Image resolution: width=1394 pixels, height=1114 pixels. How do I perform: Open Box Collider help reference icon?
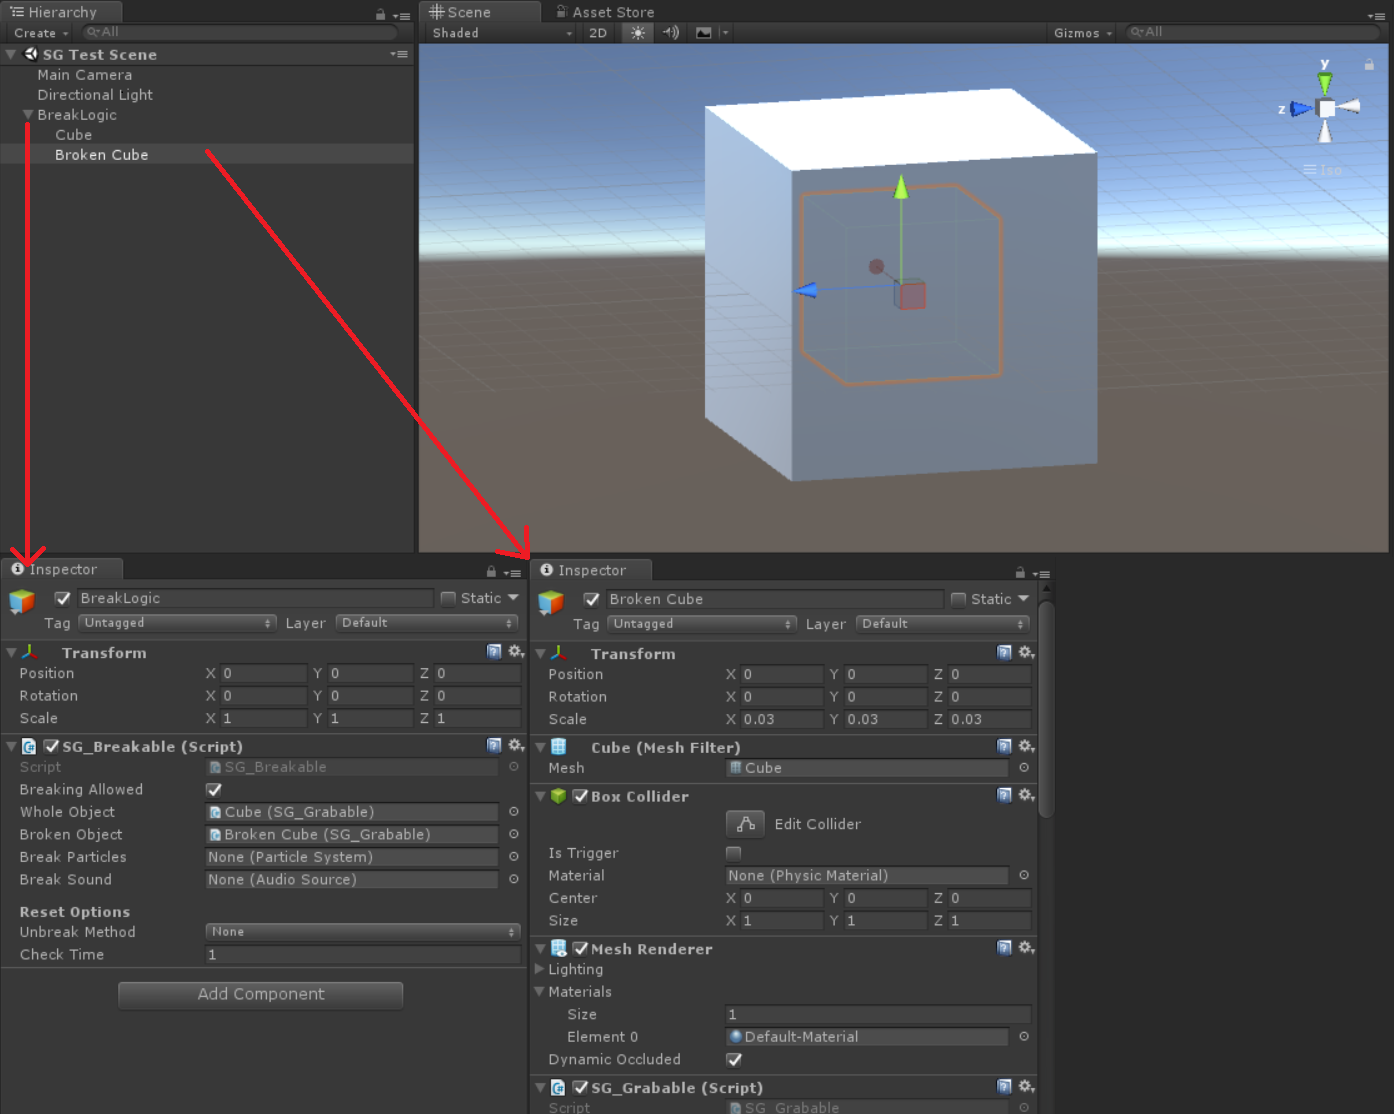click(1004, 796)
